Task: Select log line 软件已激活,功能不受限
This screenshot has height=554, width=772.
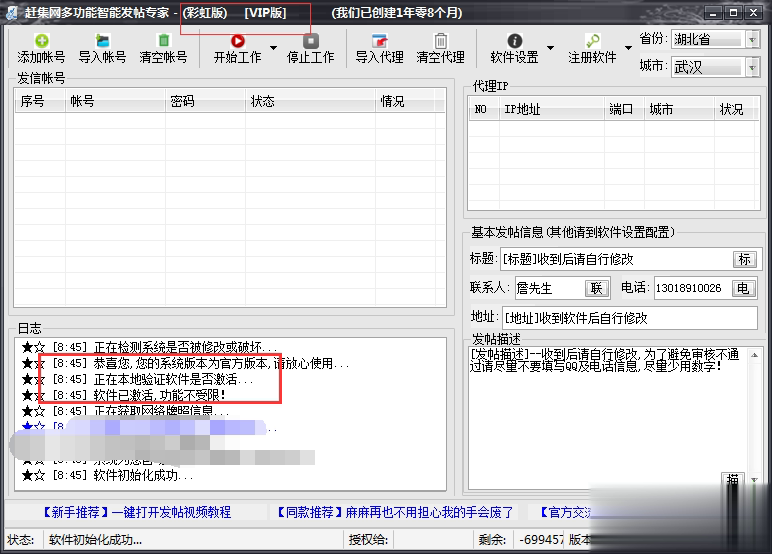Action: [124, 395]
